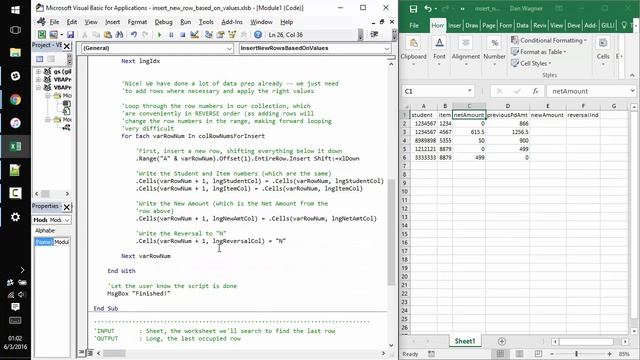The width and height of the screenshot is (640, 360).
Task: Undo the last edit in VBA editor
Action: coord(133,35)
